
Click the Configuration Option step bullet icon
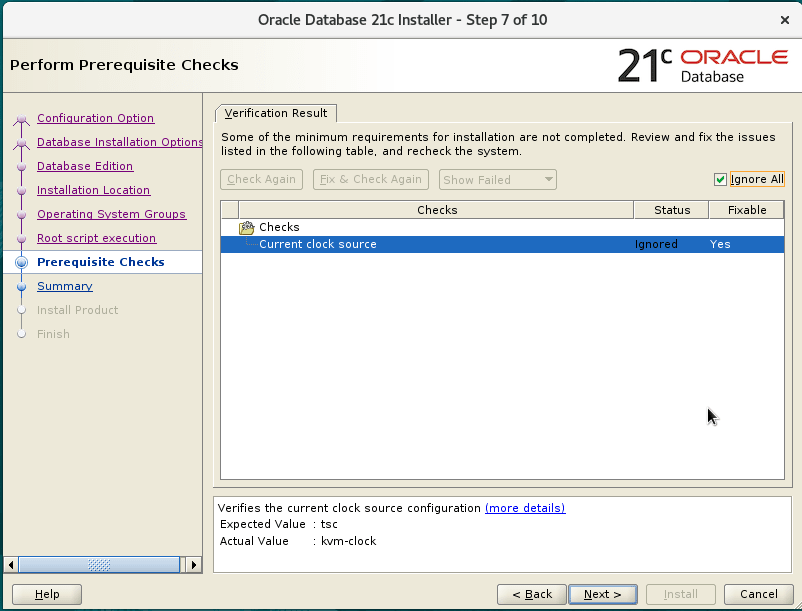pyautogui.click(x=21, y=119)
